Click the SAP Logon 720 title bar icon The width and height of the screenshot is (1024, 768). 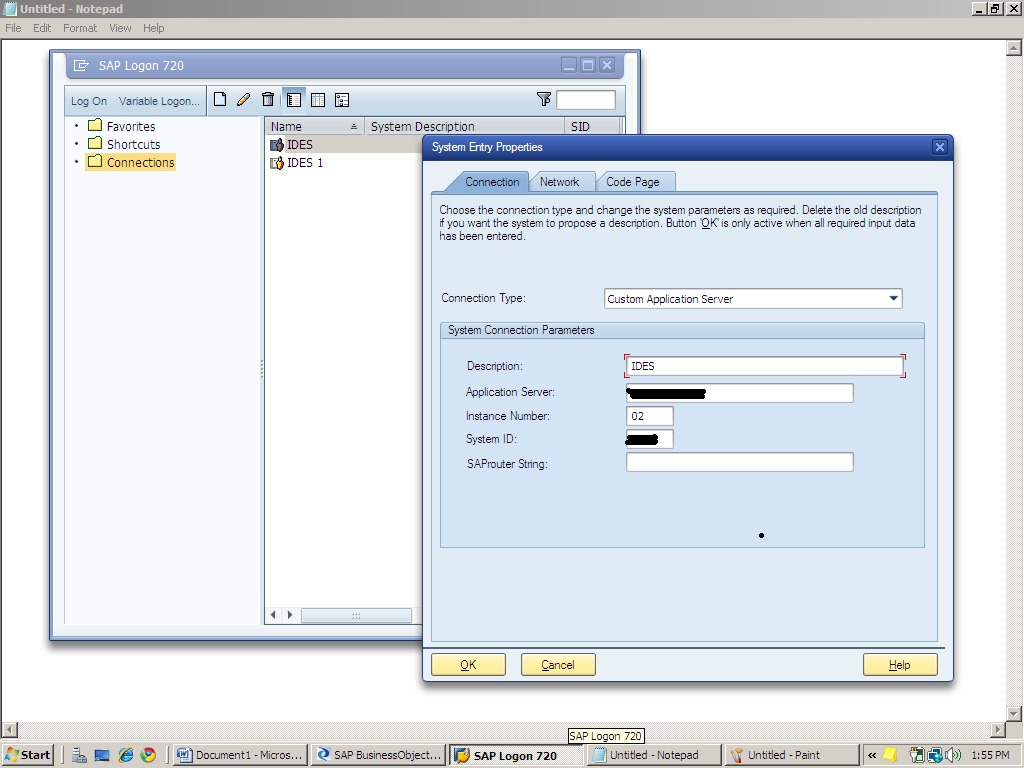click(81, 65)
